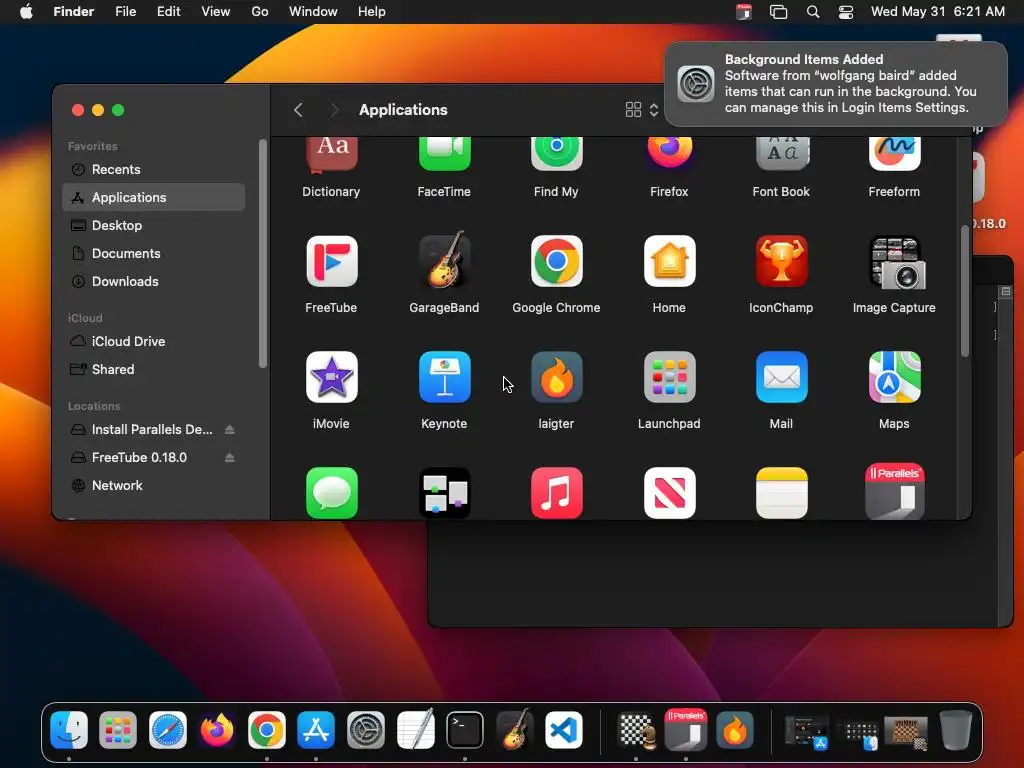Viewport: 1024px width, 768px height.
Task: Go back with the Finder back chevron
Action: coord(298,110)
